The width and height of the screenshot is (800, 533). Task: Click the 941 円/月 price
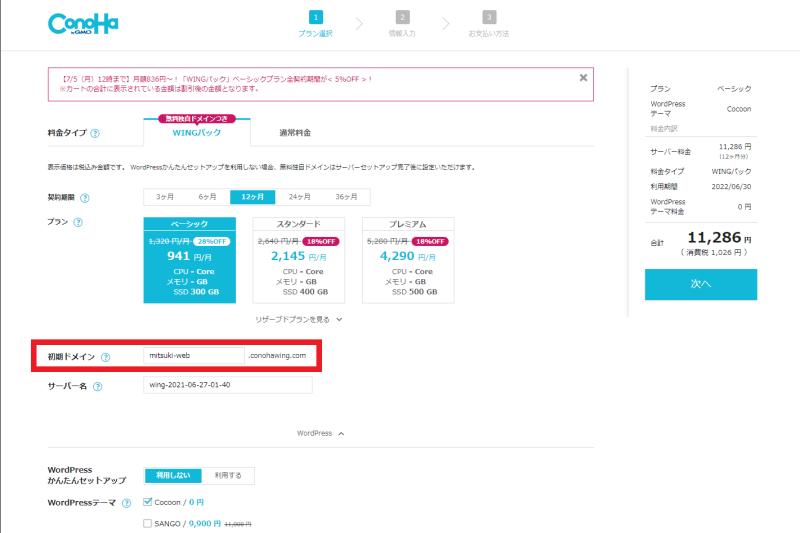[189, 256]
